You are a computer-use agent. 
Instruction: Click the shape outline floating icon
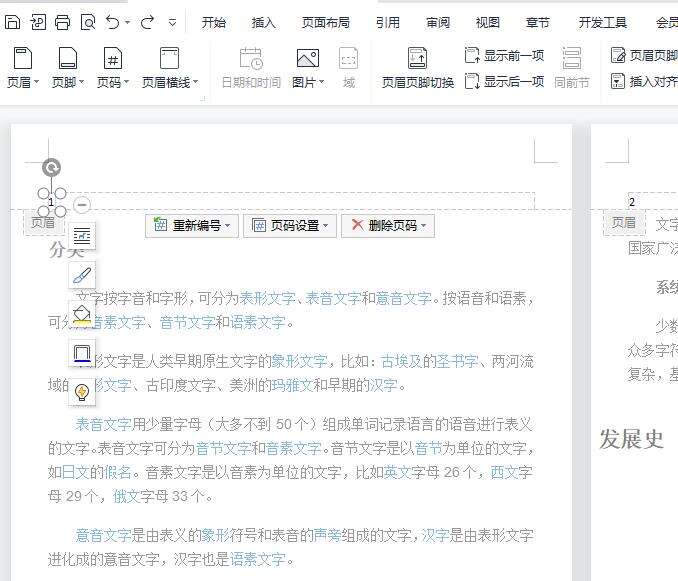point(82,353)
